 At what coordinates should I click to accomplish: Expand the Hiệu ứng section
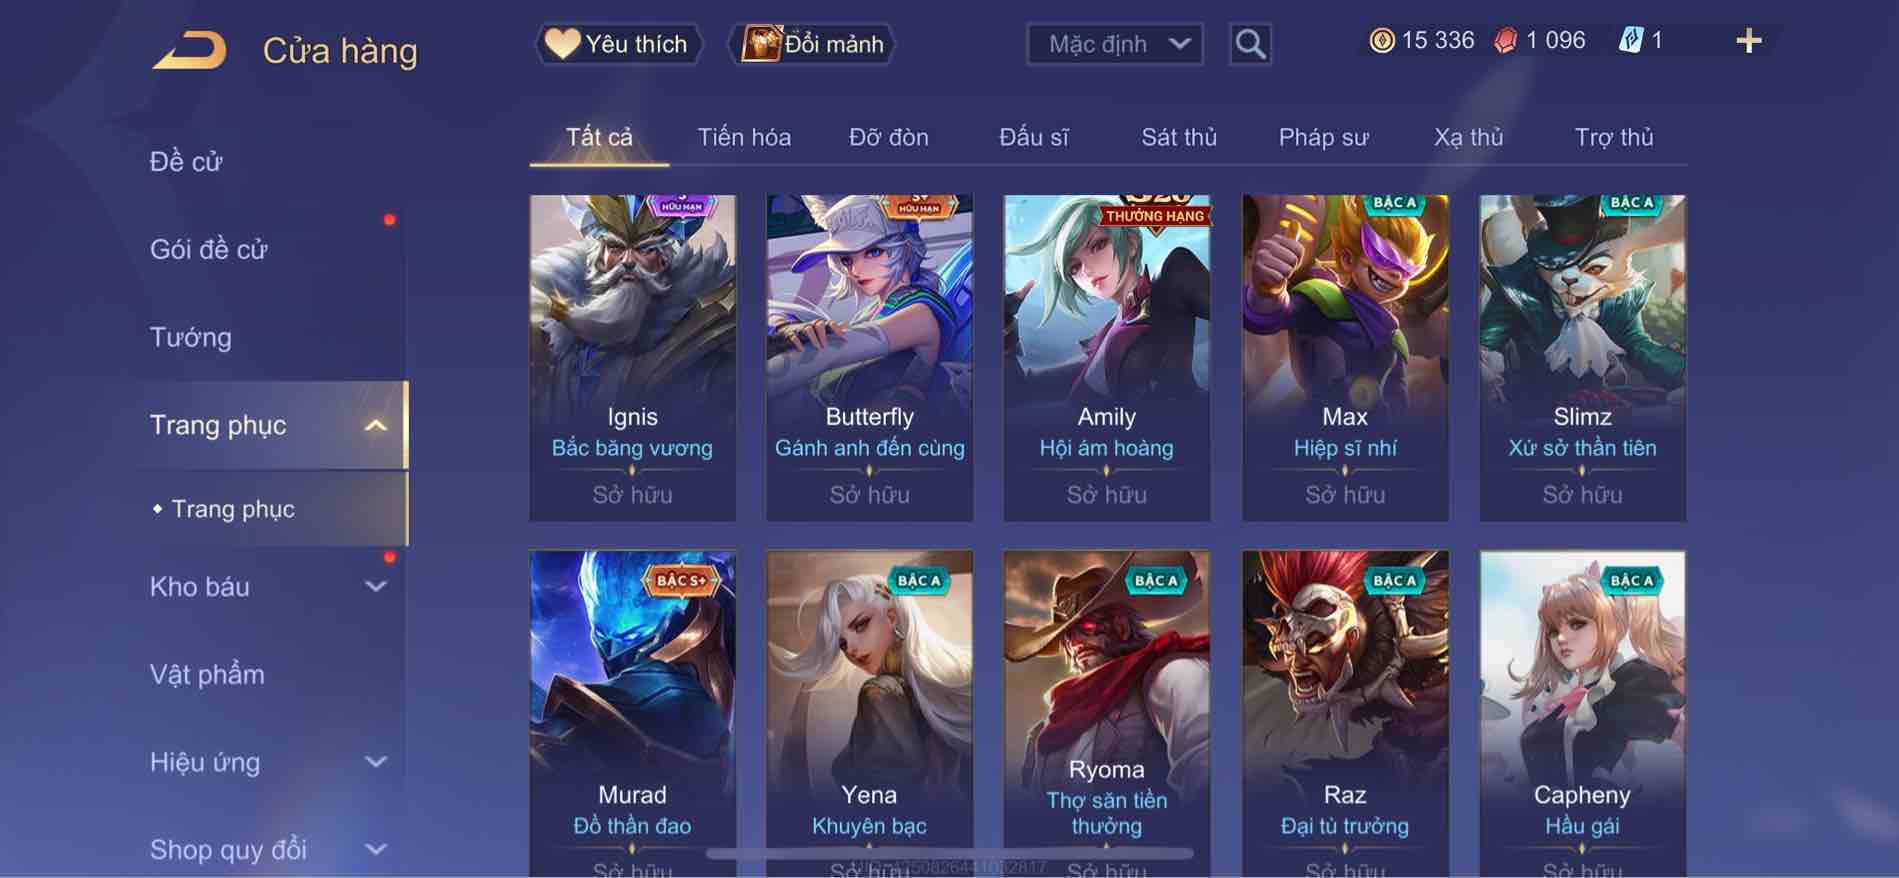click(x=376, y=762)
